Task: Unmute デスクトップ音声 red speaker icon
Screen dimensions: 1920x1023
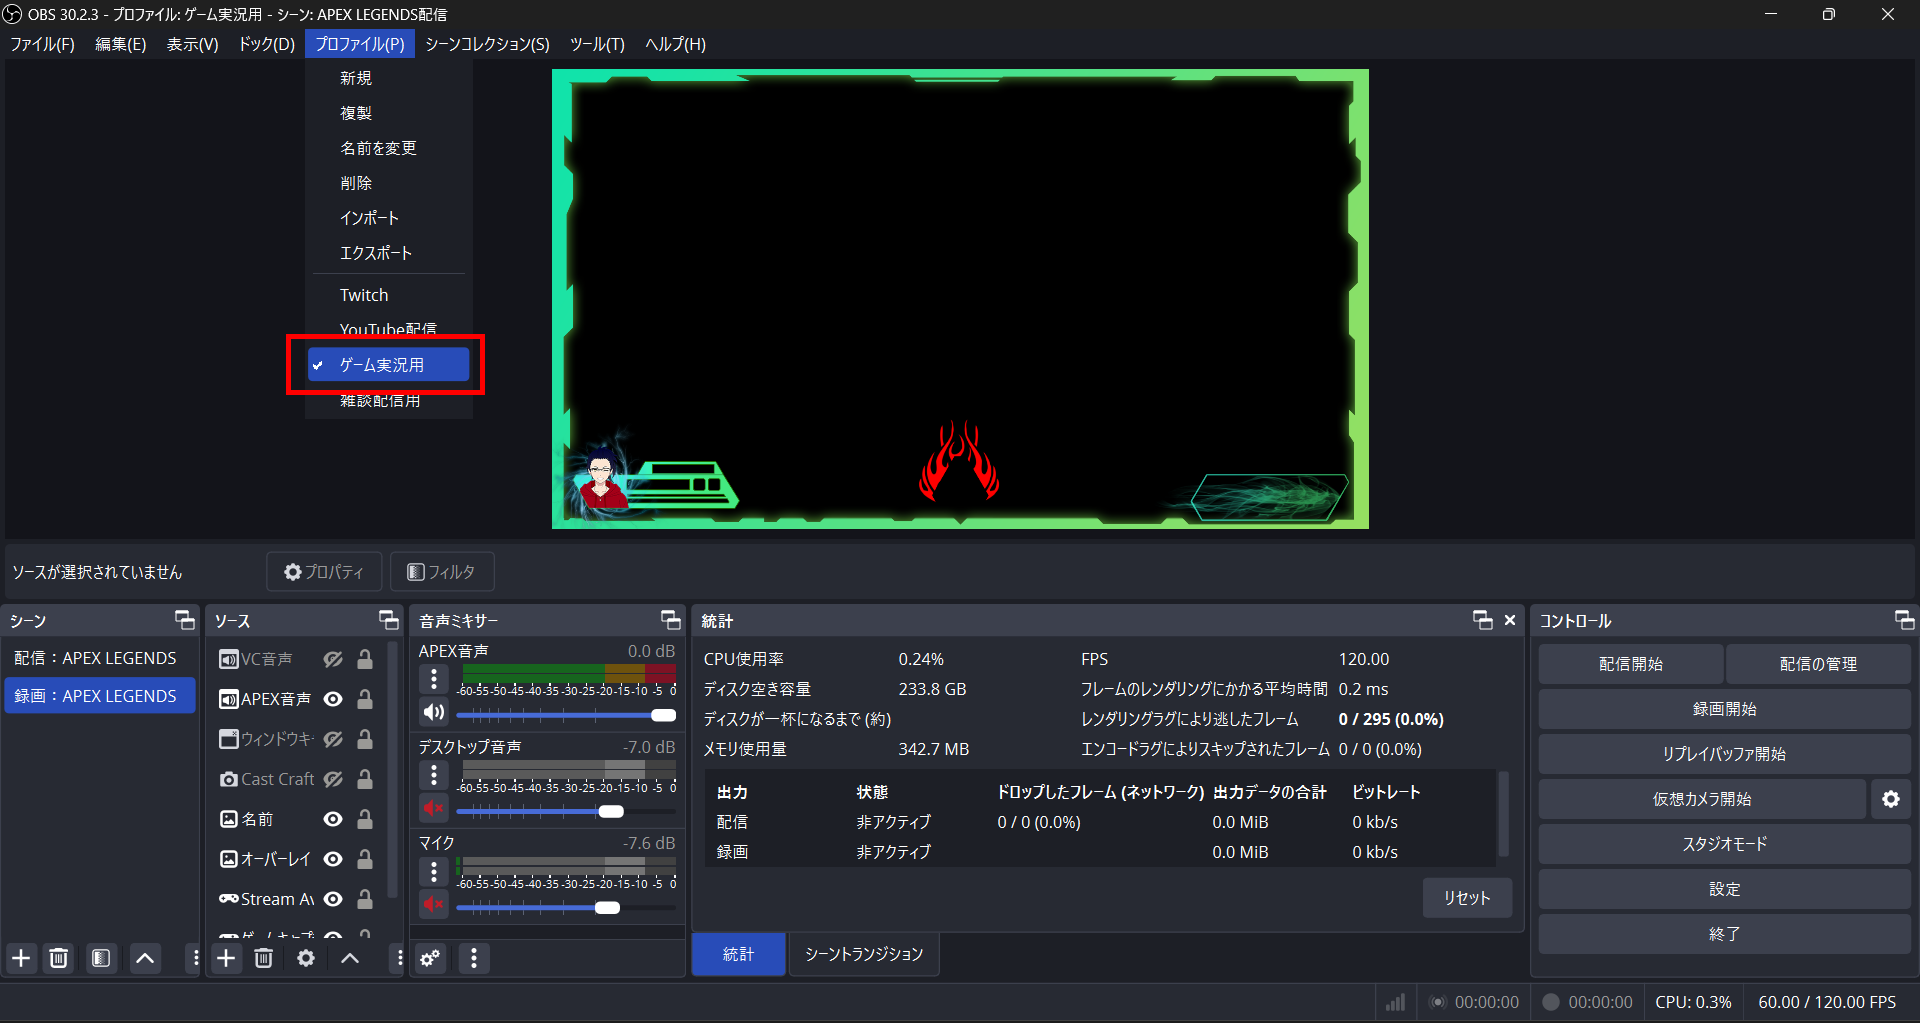Action: pos(434,808)
